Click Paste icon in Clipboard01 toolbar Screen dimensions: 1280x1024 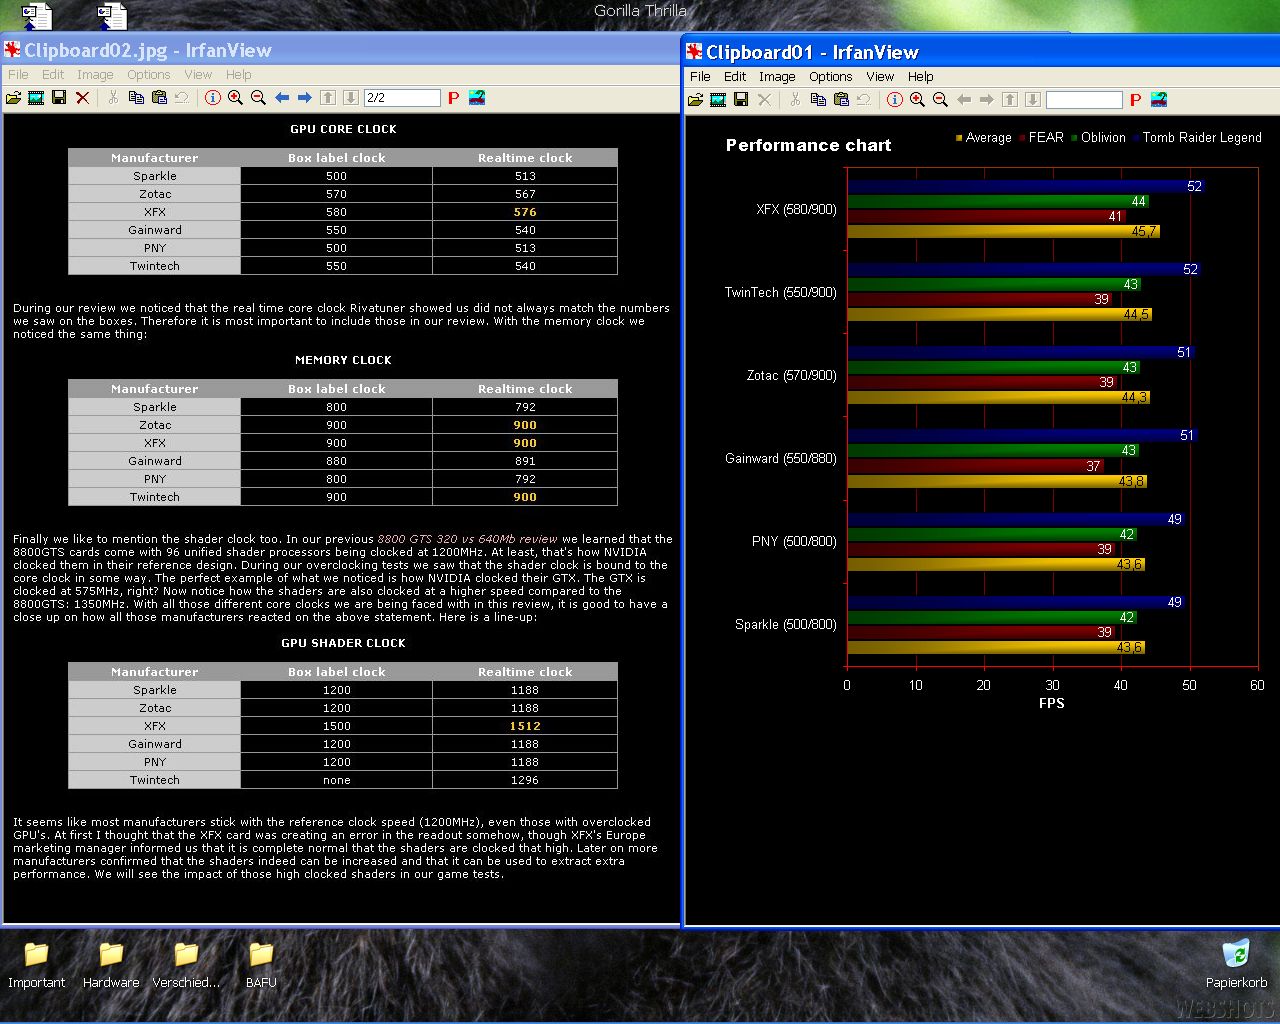pyautogui.click(x=841, y=100)
